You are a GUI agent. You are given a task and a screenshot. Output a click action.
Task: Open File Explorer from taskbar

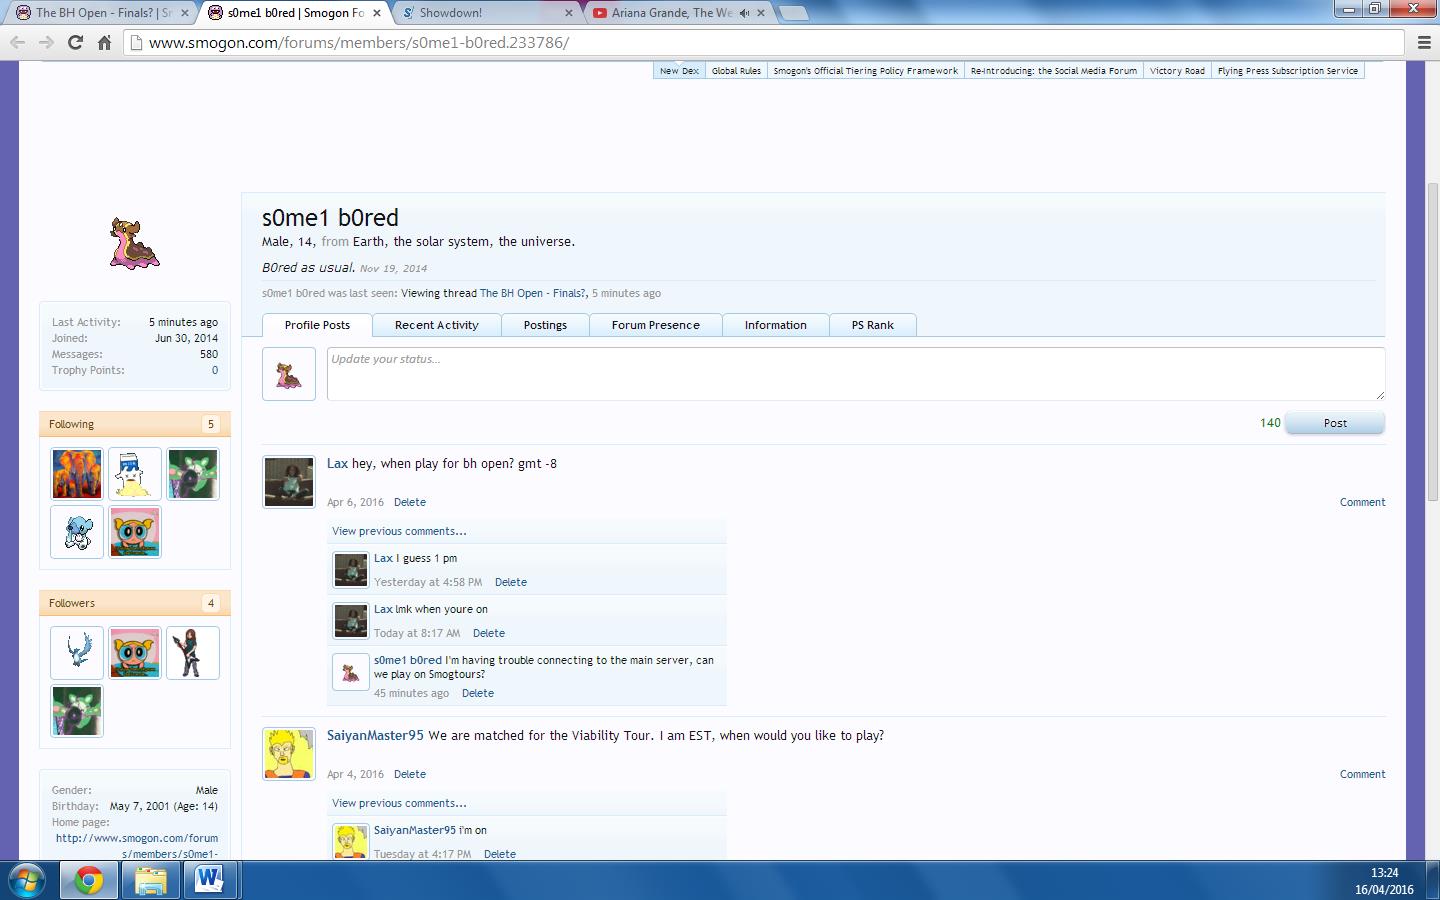pyautogui.click(x=150, y=881)
